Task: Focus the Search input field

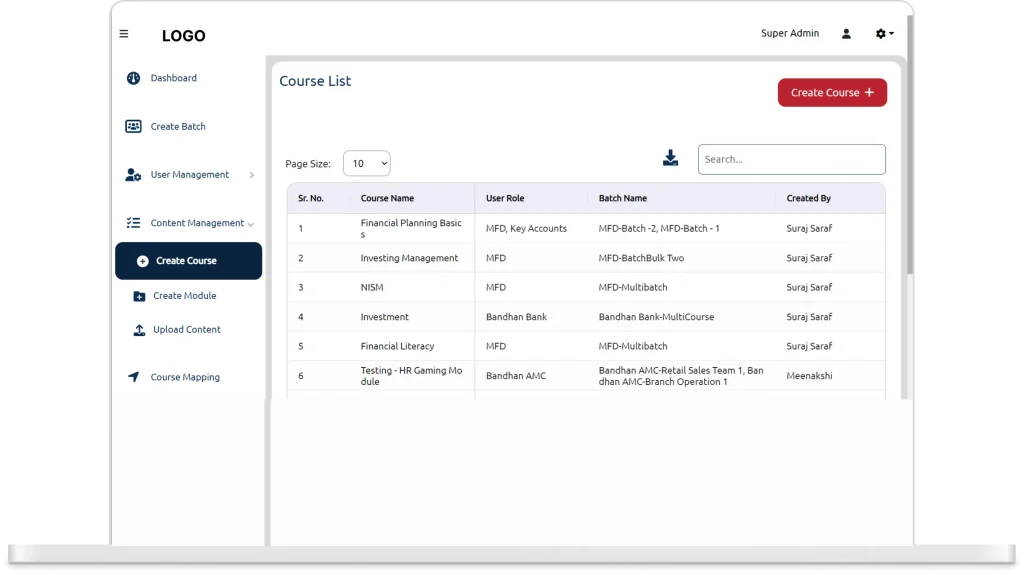Action: click(x=792, y=159)
